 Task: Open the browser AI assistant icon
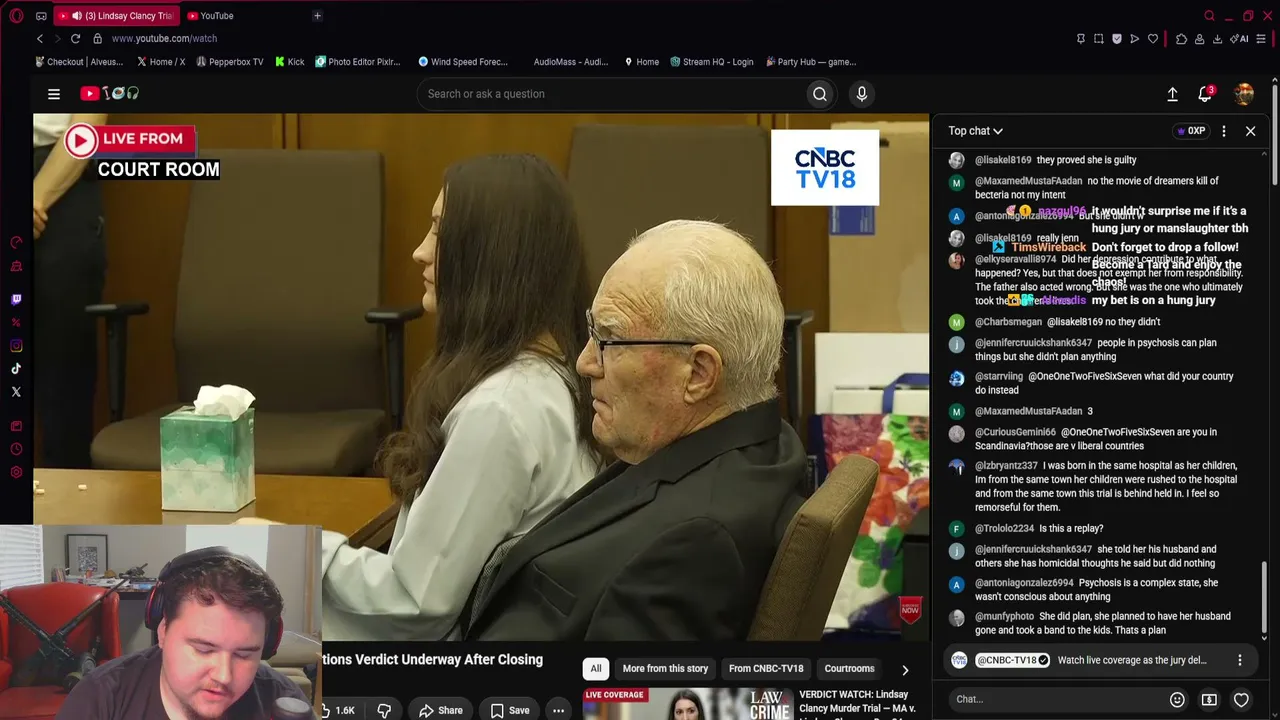tap(1241, 39)
